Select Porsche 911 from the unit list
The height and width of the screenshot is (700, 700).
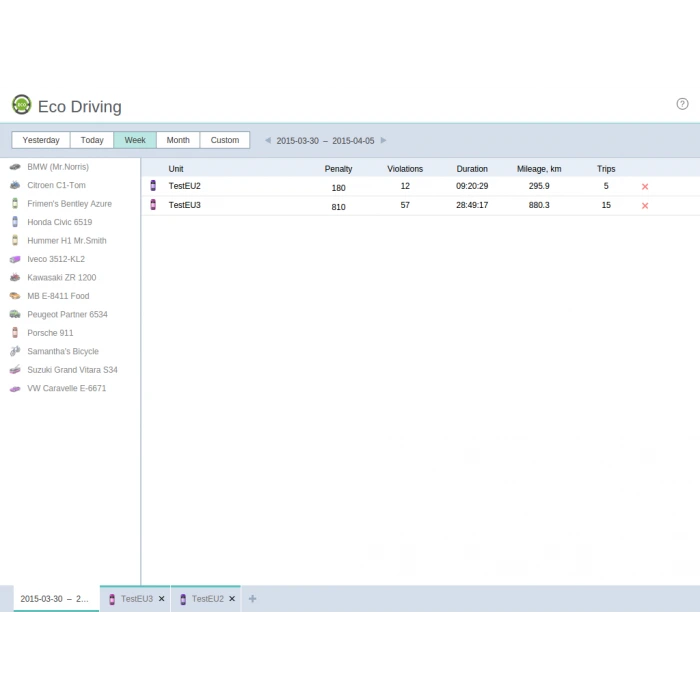[50, 333]
